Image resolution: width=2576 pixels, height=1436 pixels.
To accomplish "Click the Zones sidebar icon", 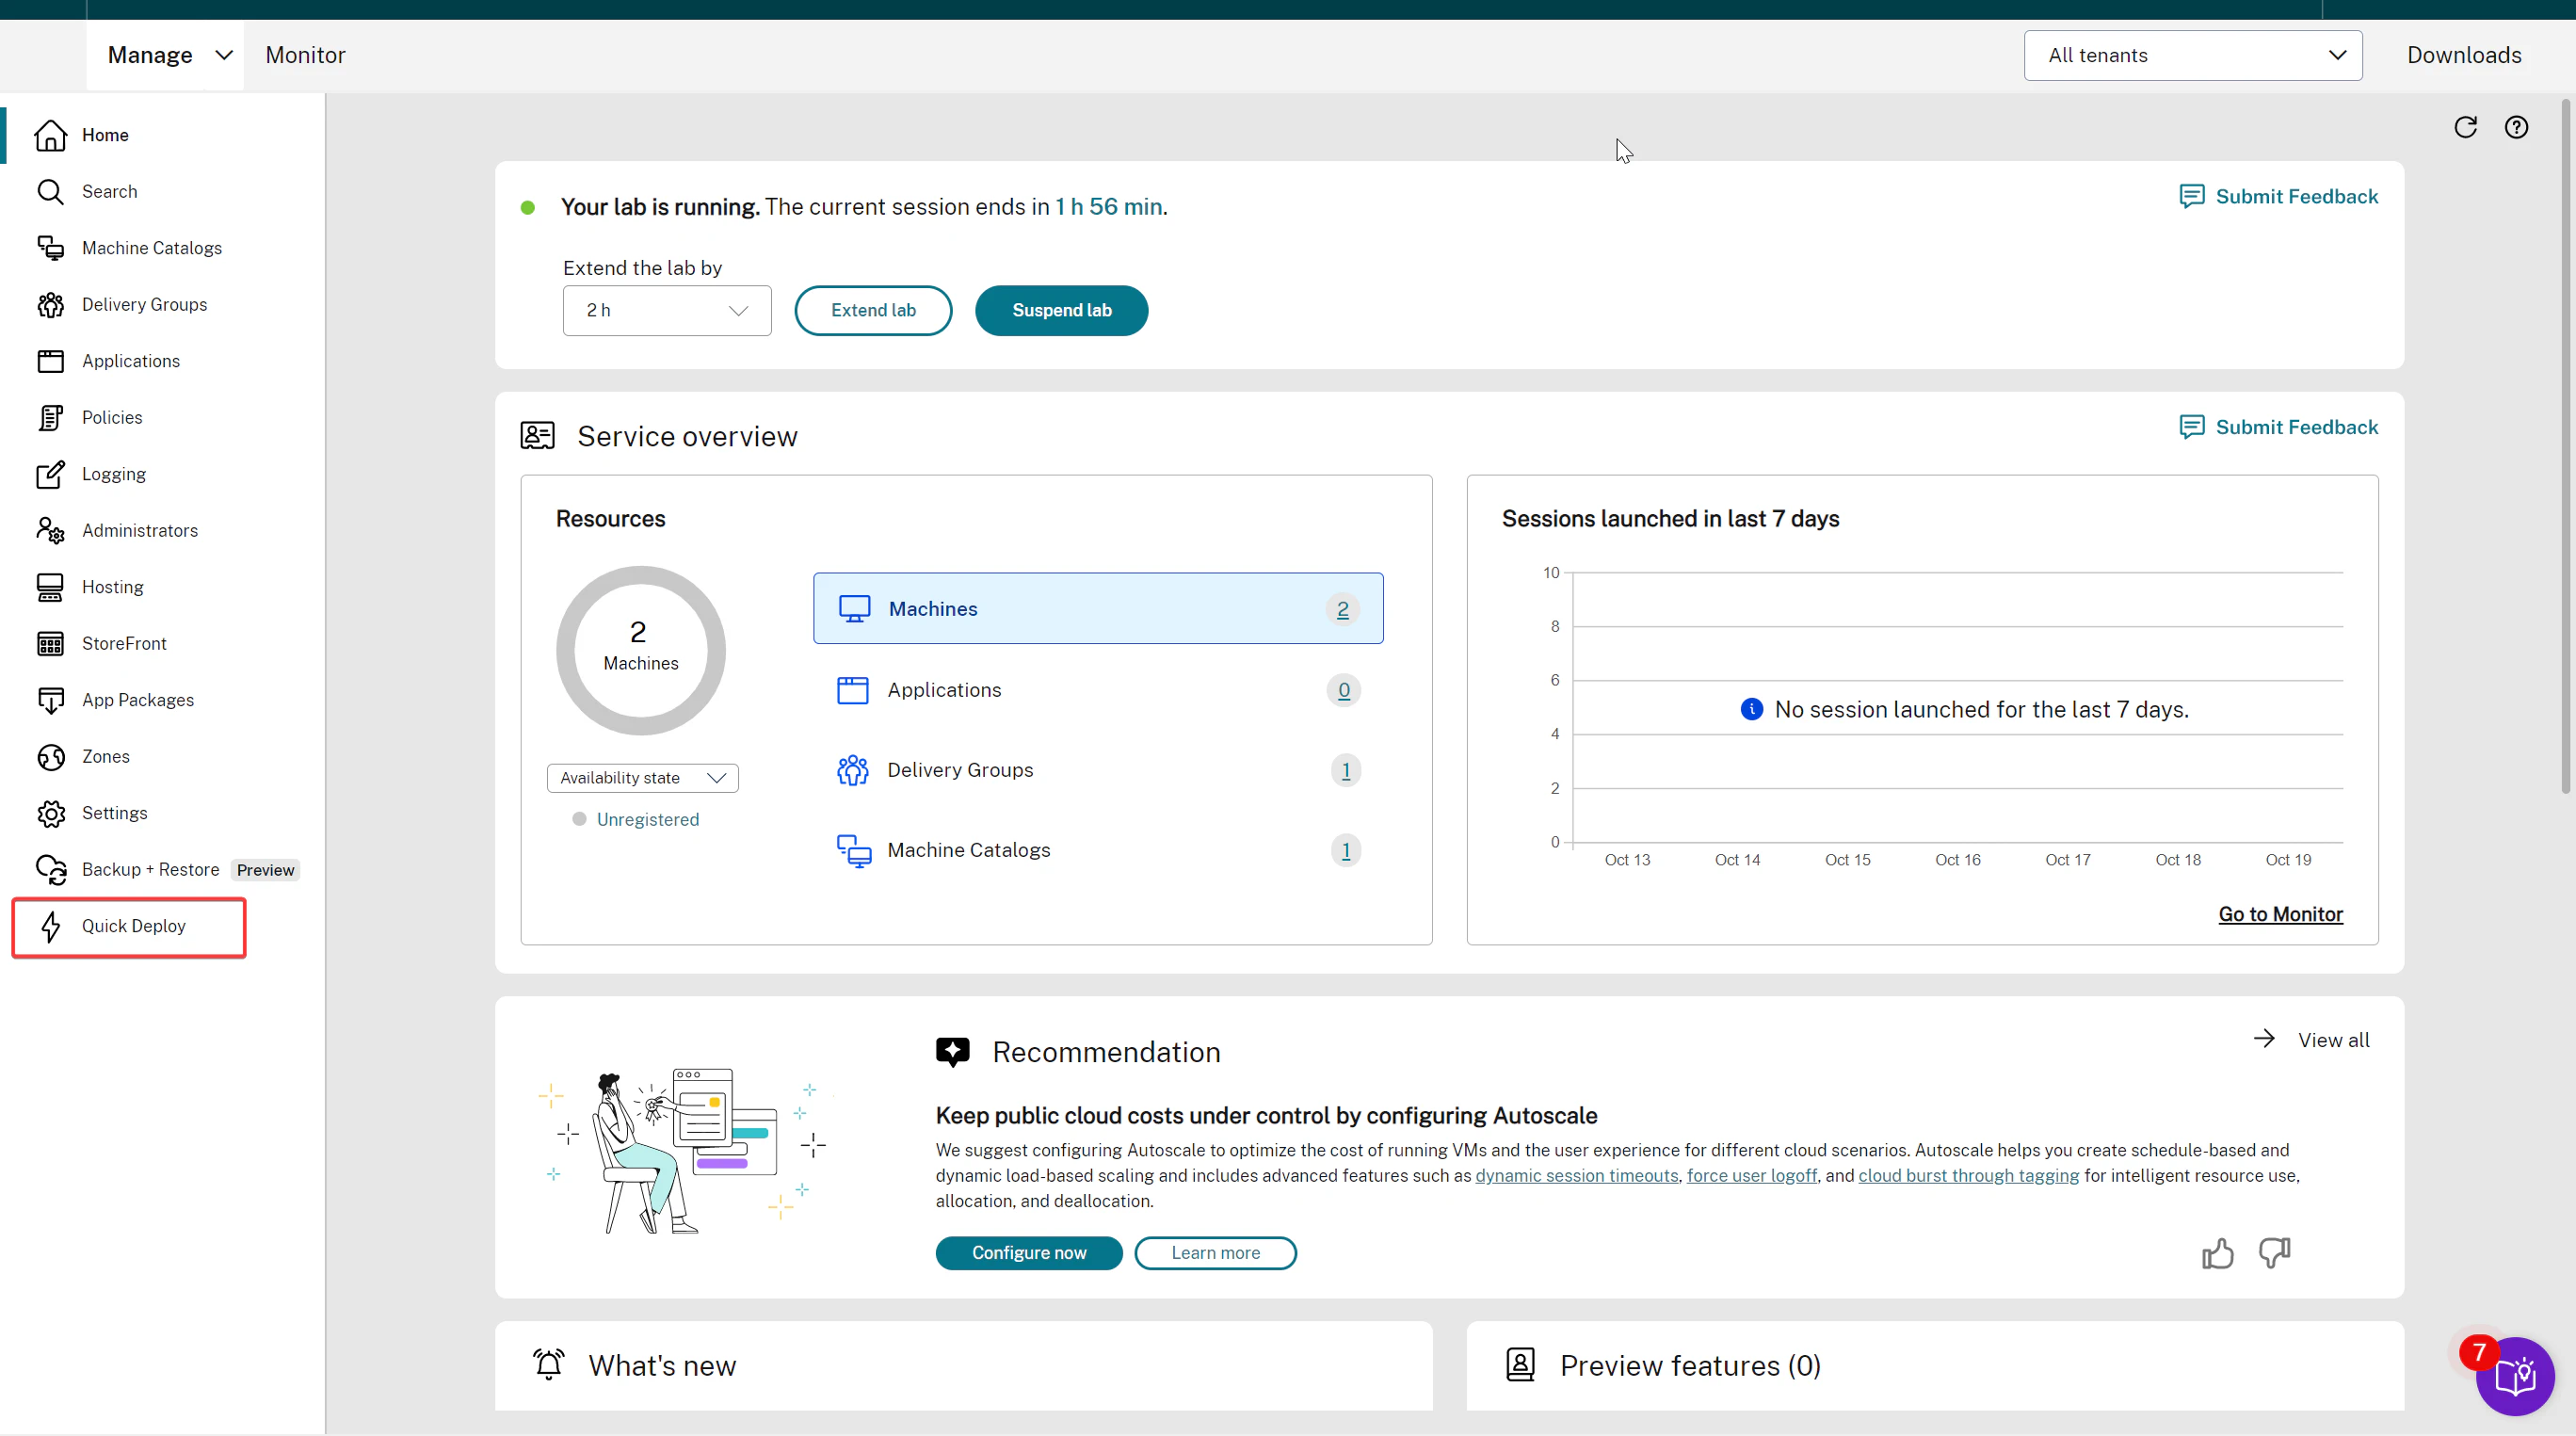I will 50,755.
